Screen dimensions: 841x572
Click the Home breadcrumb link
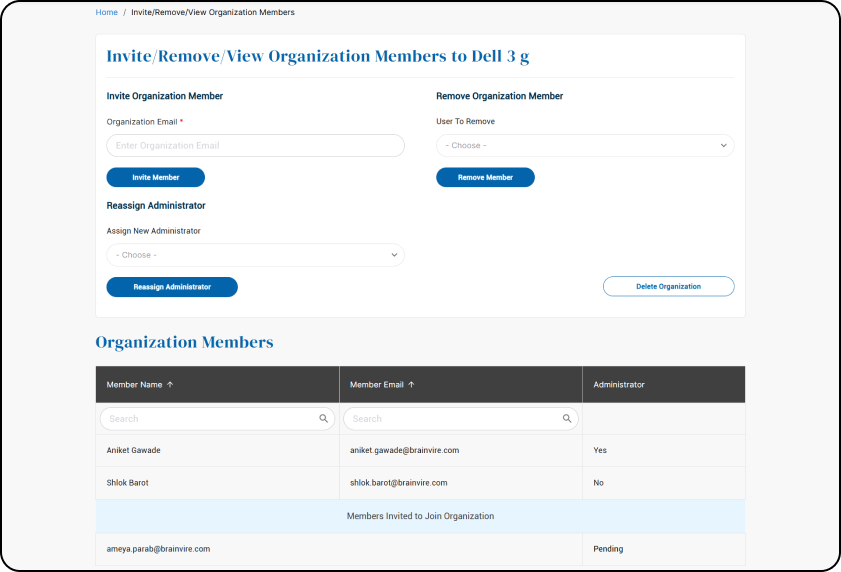106,12
